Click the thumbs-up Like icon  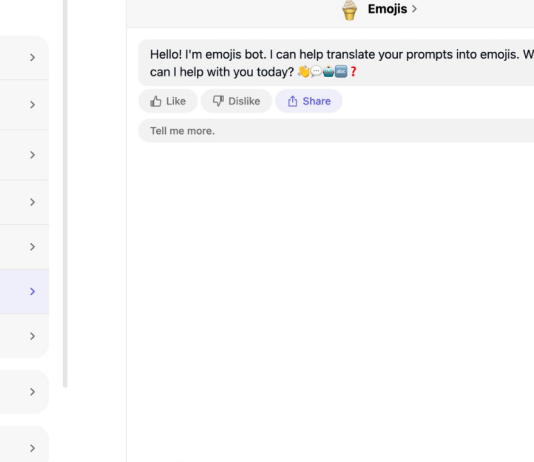click(x=156, y=101)
